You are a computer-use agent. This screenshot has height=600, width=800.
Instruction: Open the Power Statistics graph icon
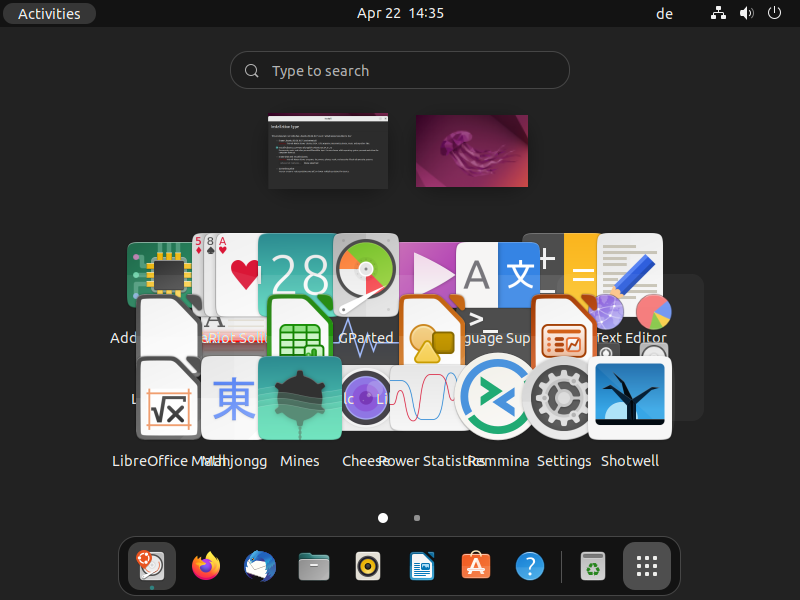(424, 398)
